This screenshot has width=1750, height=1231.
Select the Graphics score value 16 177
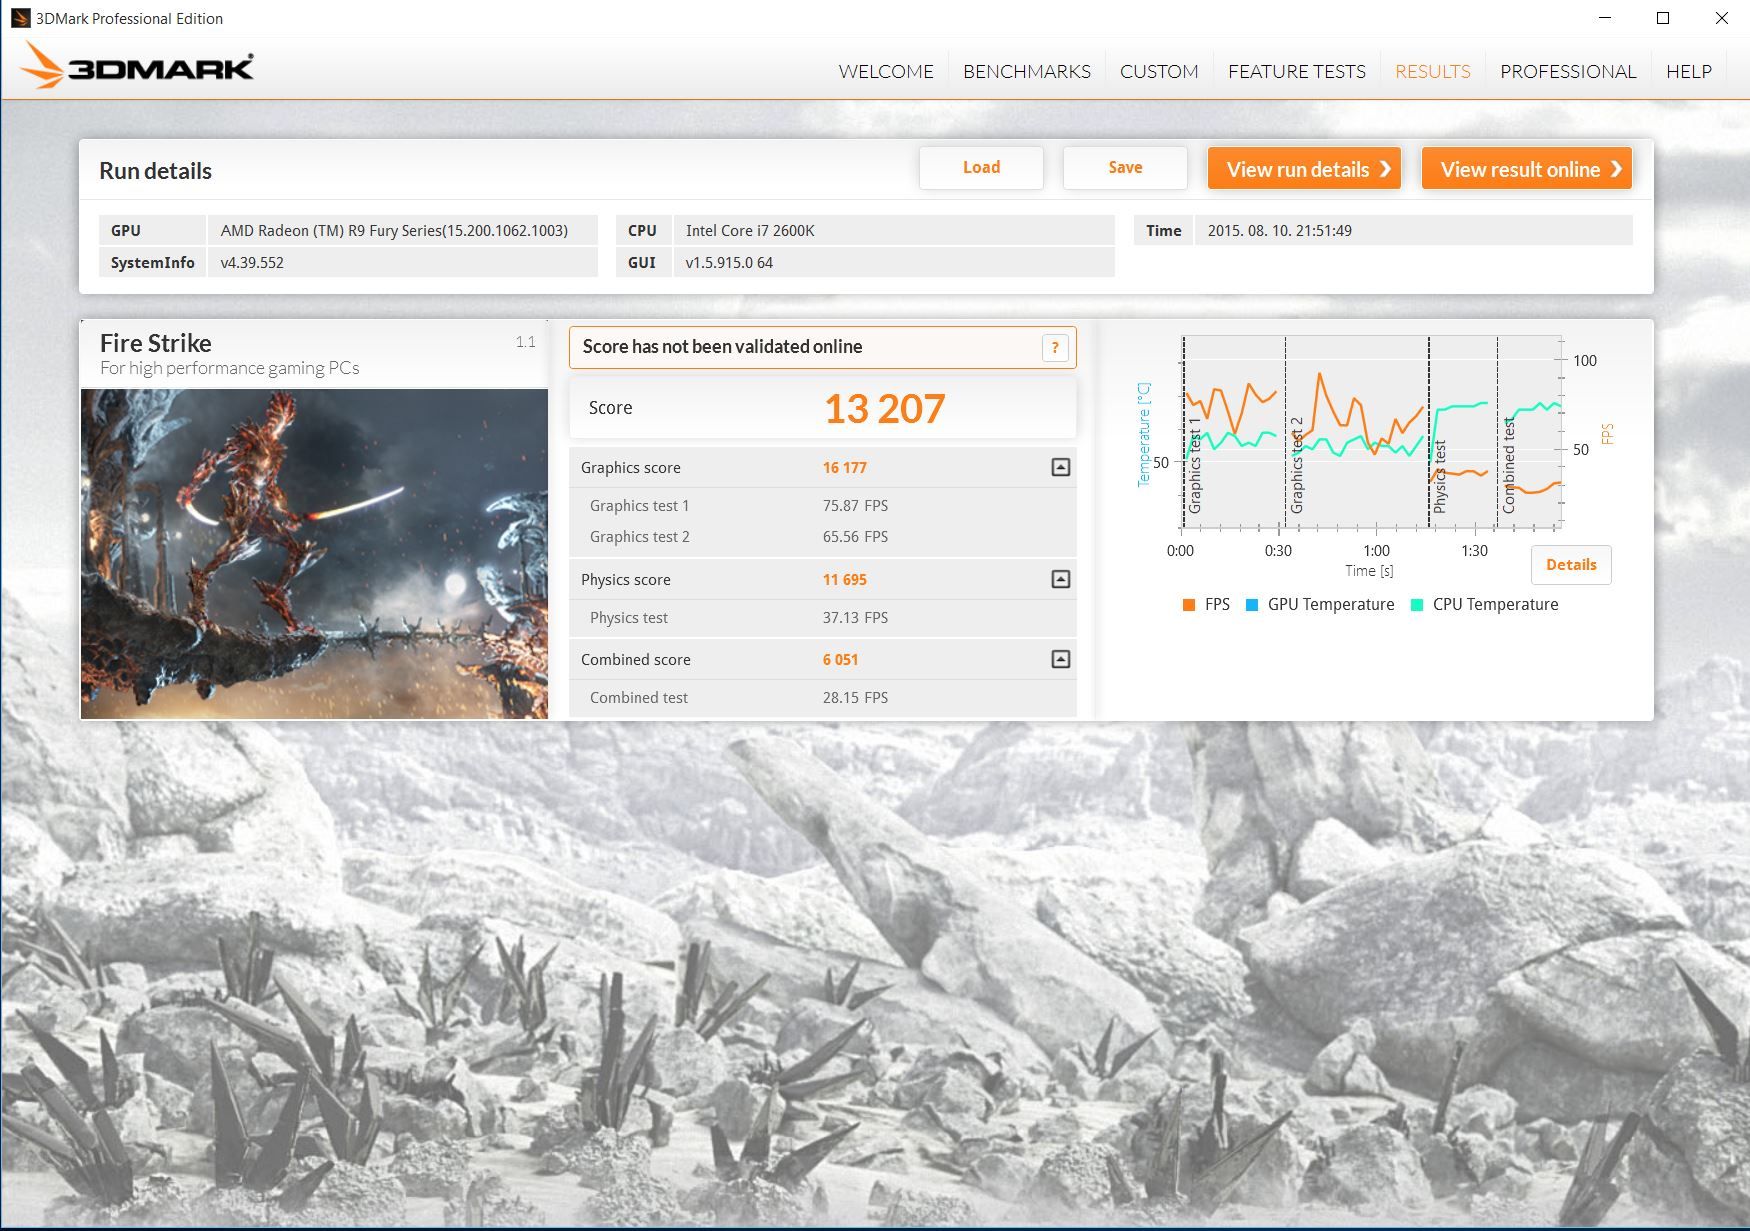pos(845,468)
